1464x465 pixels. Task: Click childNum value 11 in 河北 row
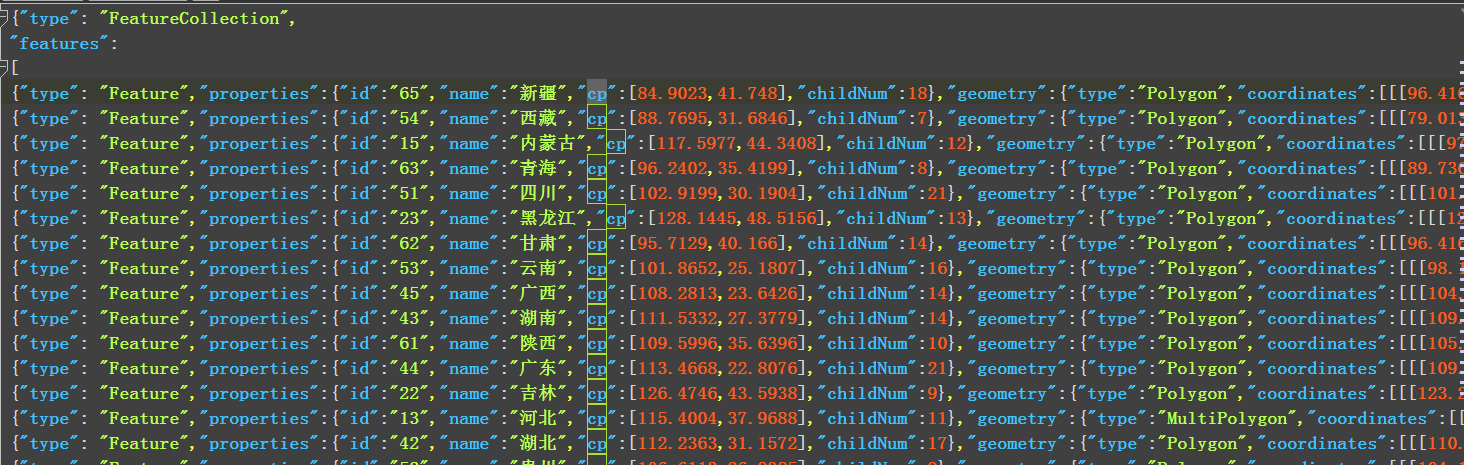tap(937, 418)
